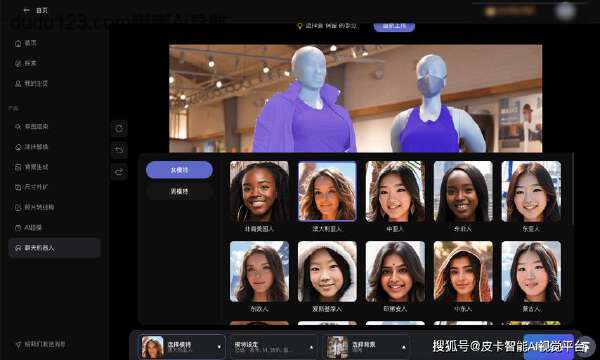Open the 选择背景 background dropdown
Viewport: 600px width, 360px height.
tap(366, 347)
